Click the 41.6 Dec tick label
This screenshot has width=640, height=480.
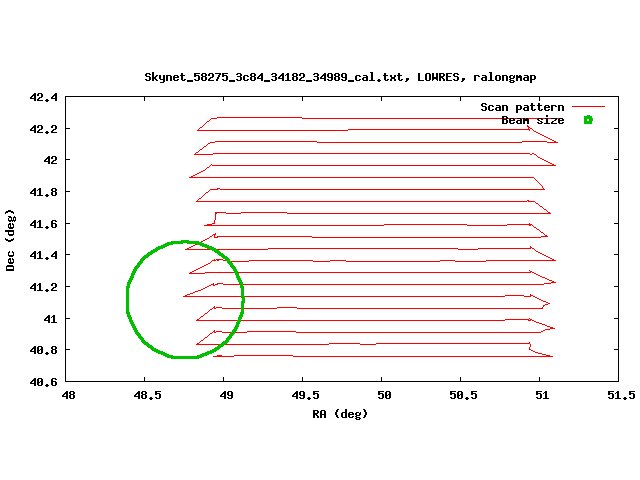click(x=43, y=224)
